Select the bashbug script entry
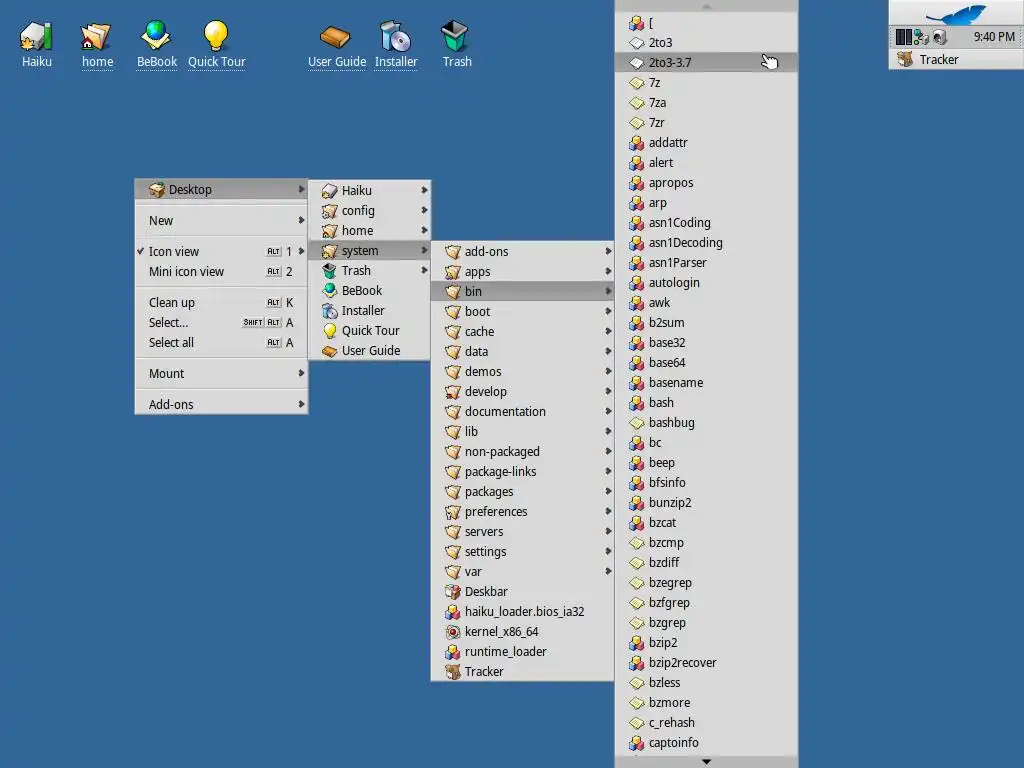The width and height of the screenshot is (1024, 768). coord(706,423)
